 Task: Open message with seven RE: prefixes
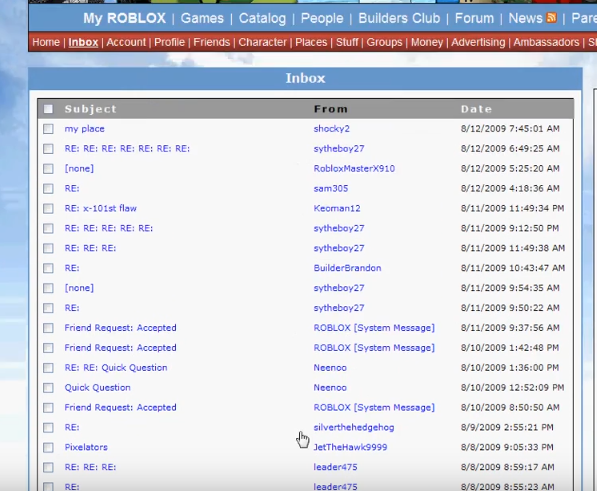(x=127, y=149)
